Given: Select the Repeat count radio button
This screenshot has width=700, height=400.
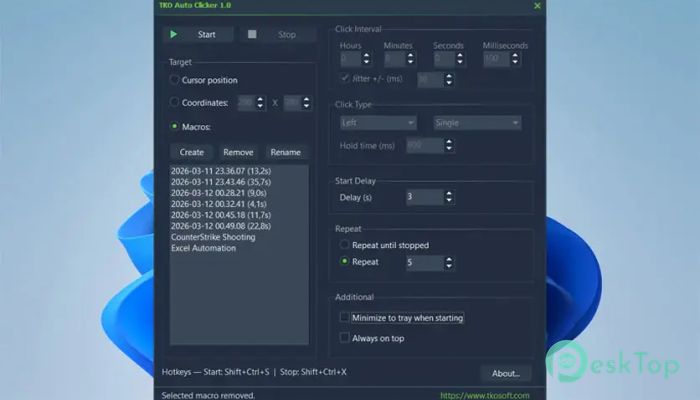Looking at the screenshot, I should [344, 262].
